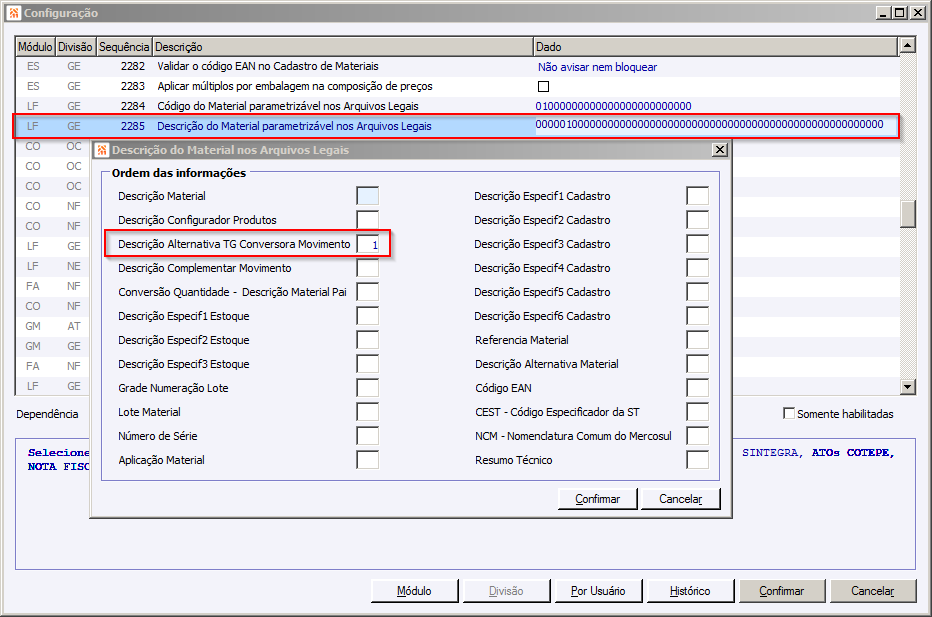
Task: Select row 2285 Descrição do Material parametrizável
Action: (457, 126)
